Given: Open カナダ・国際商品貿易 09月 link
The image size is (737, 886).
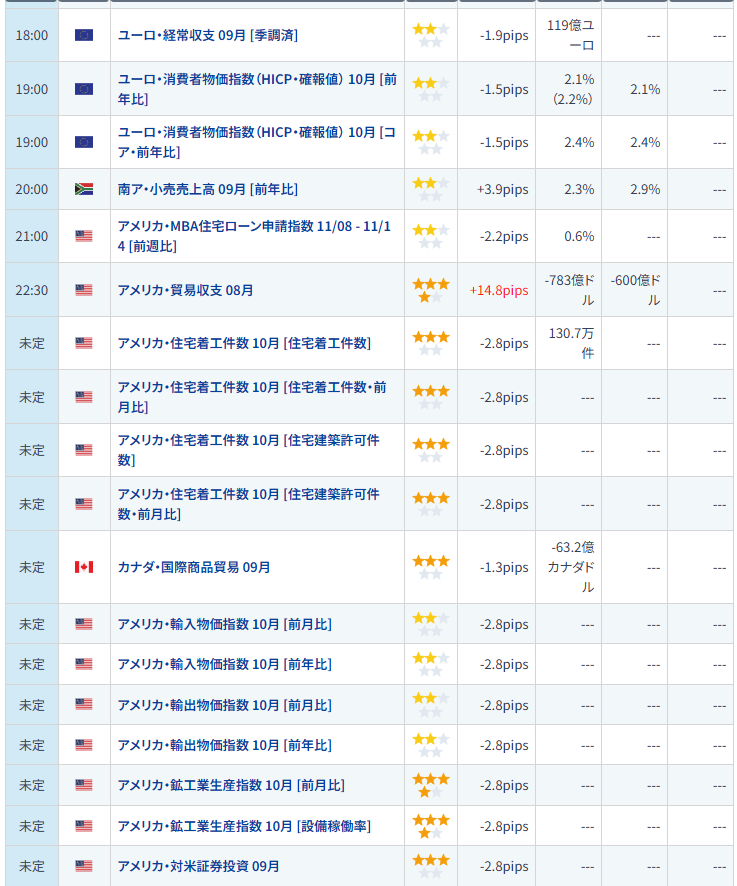Looking at the screenshot, I should point(194,567).
